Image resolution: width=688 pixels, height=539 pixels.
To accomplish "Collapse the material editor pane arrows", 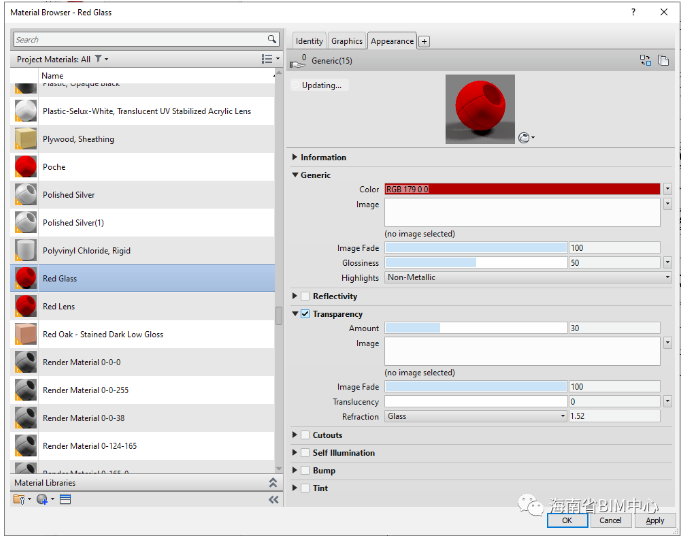I will [x=274, y=500].
